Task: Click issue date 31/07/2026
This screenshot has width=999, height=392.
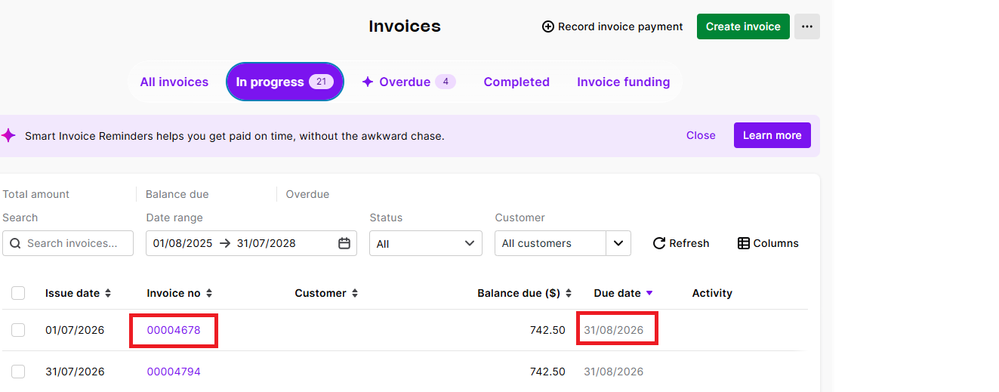Action: tap(75, 371)
